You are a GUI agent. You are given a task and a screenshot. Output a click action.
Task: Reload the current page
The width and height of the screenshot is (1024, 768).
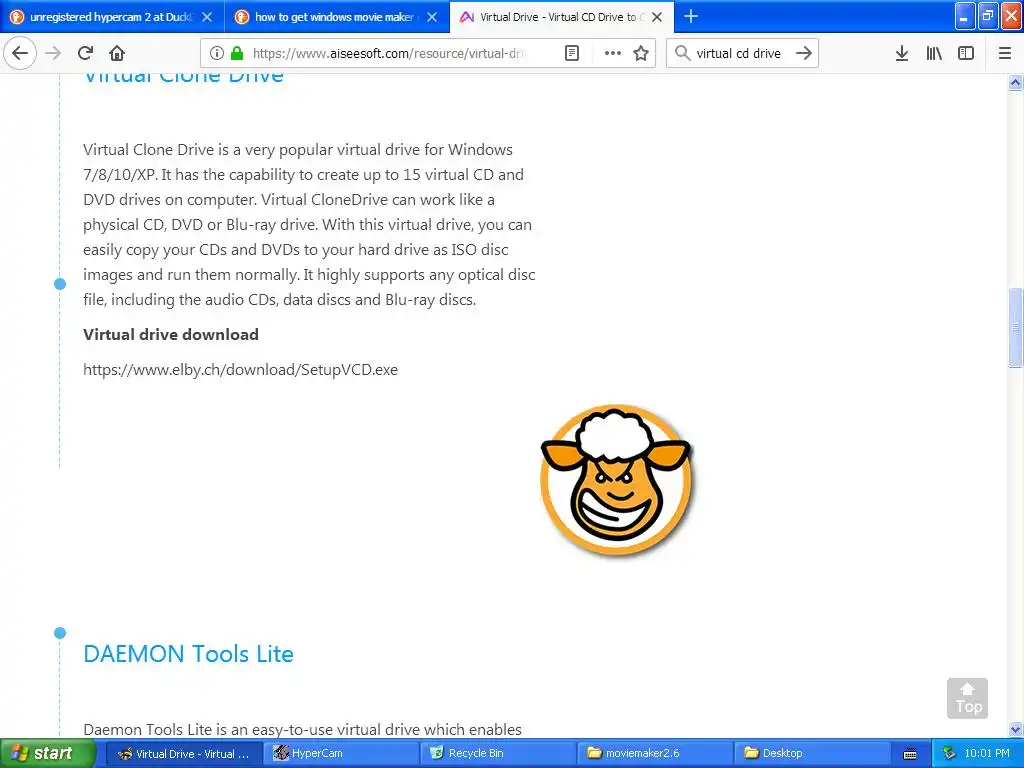(86, 53)
